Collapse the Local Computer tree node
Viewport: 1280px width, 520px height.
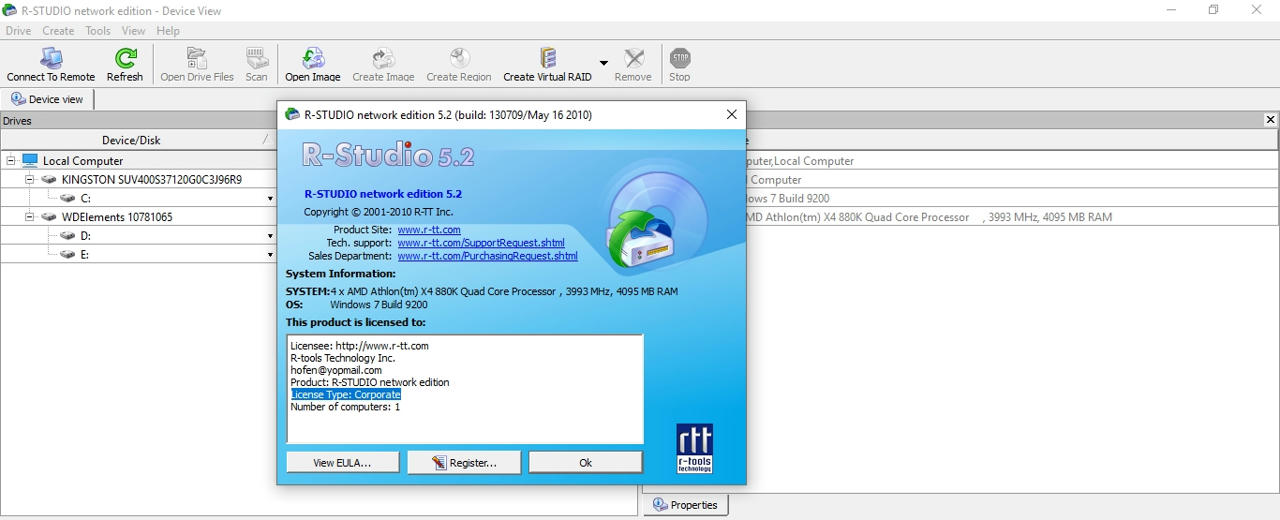click(11, 160)
